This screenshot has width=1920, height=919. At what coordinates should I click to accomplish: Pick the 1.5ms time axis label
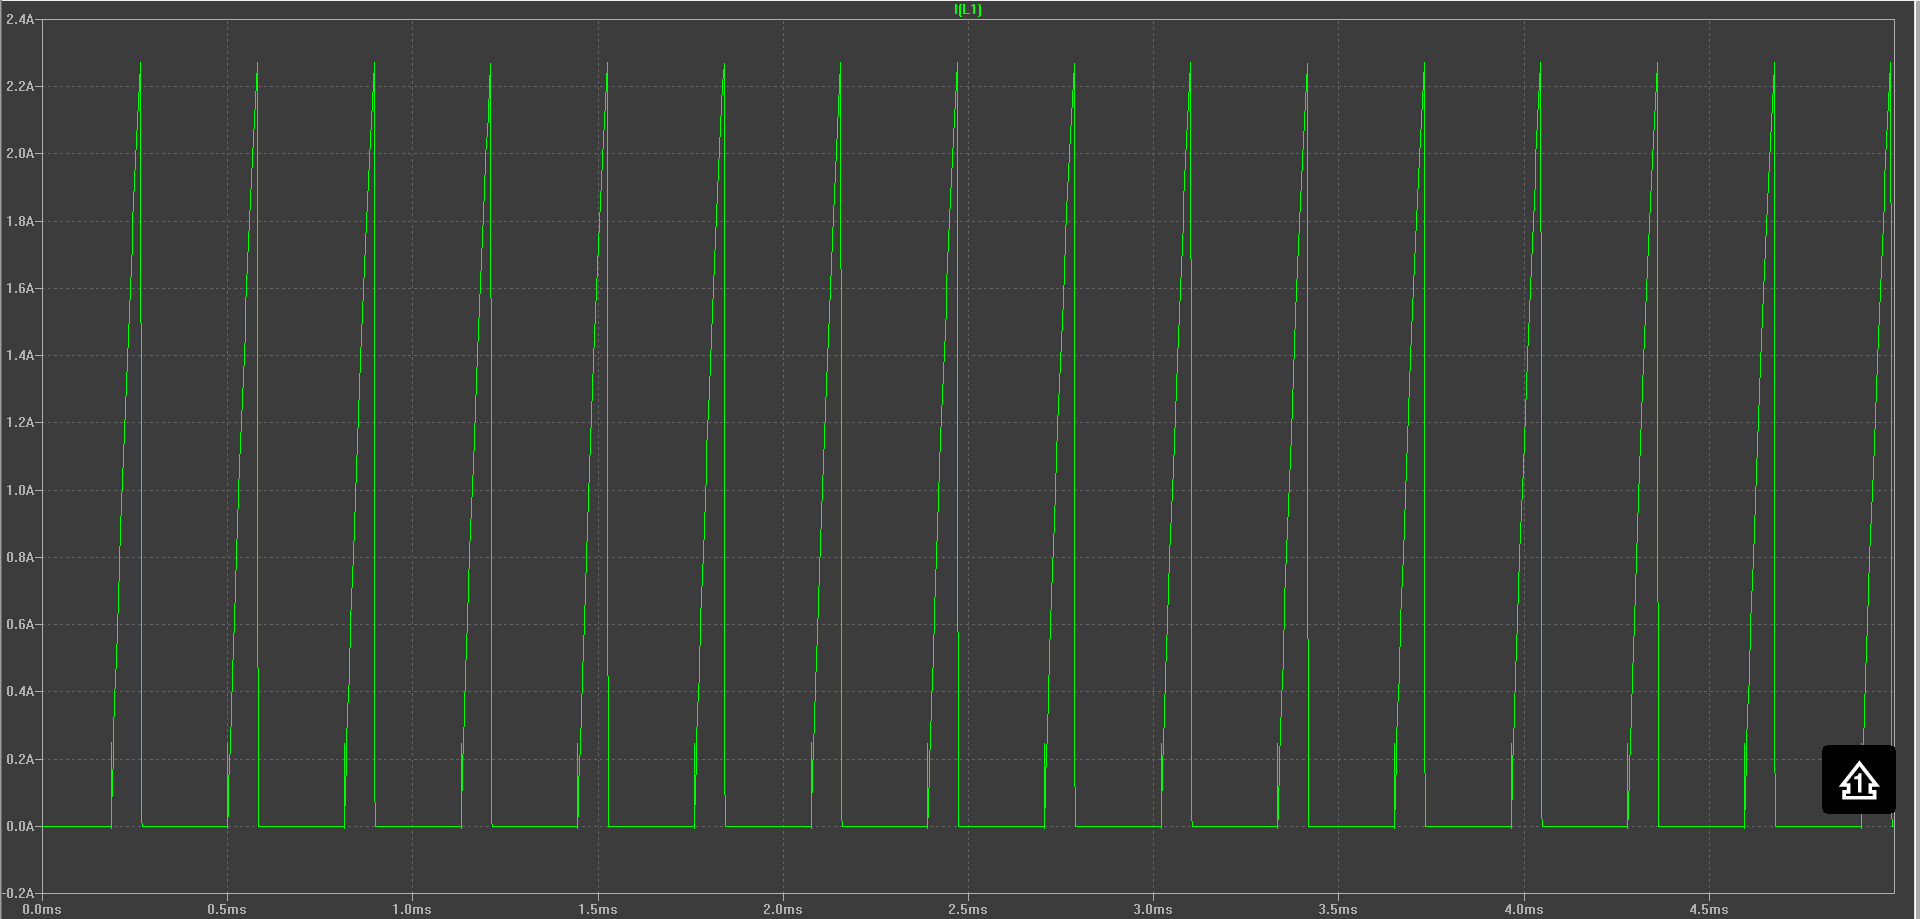598,909
